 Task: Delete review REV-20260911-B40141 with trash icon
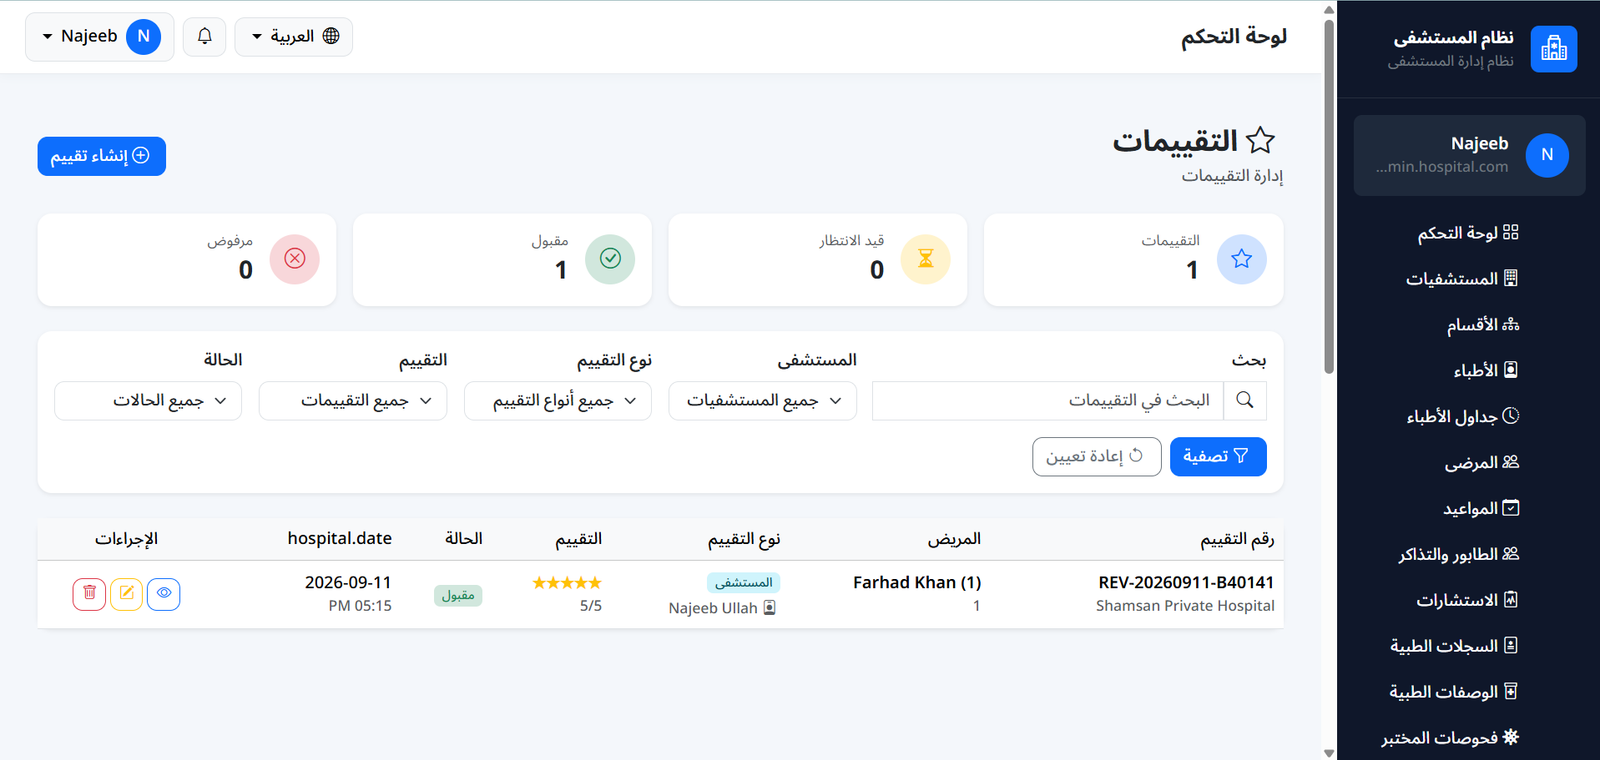(x=89, y=594)
